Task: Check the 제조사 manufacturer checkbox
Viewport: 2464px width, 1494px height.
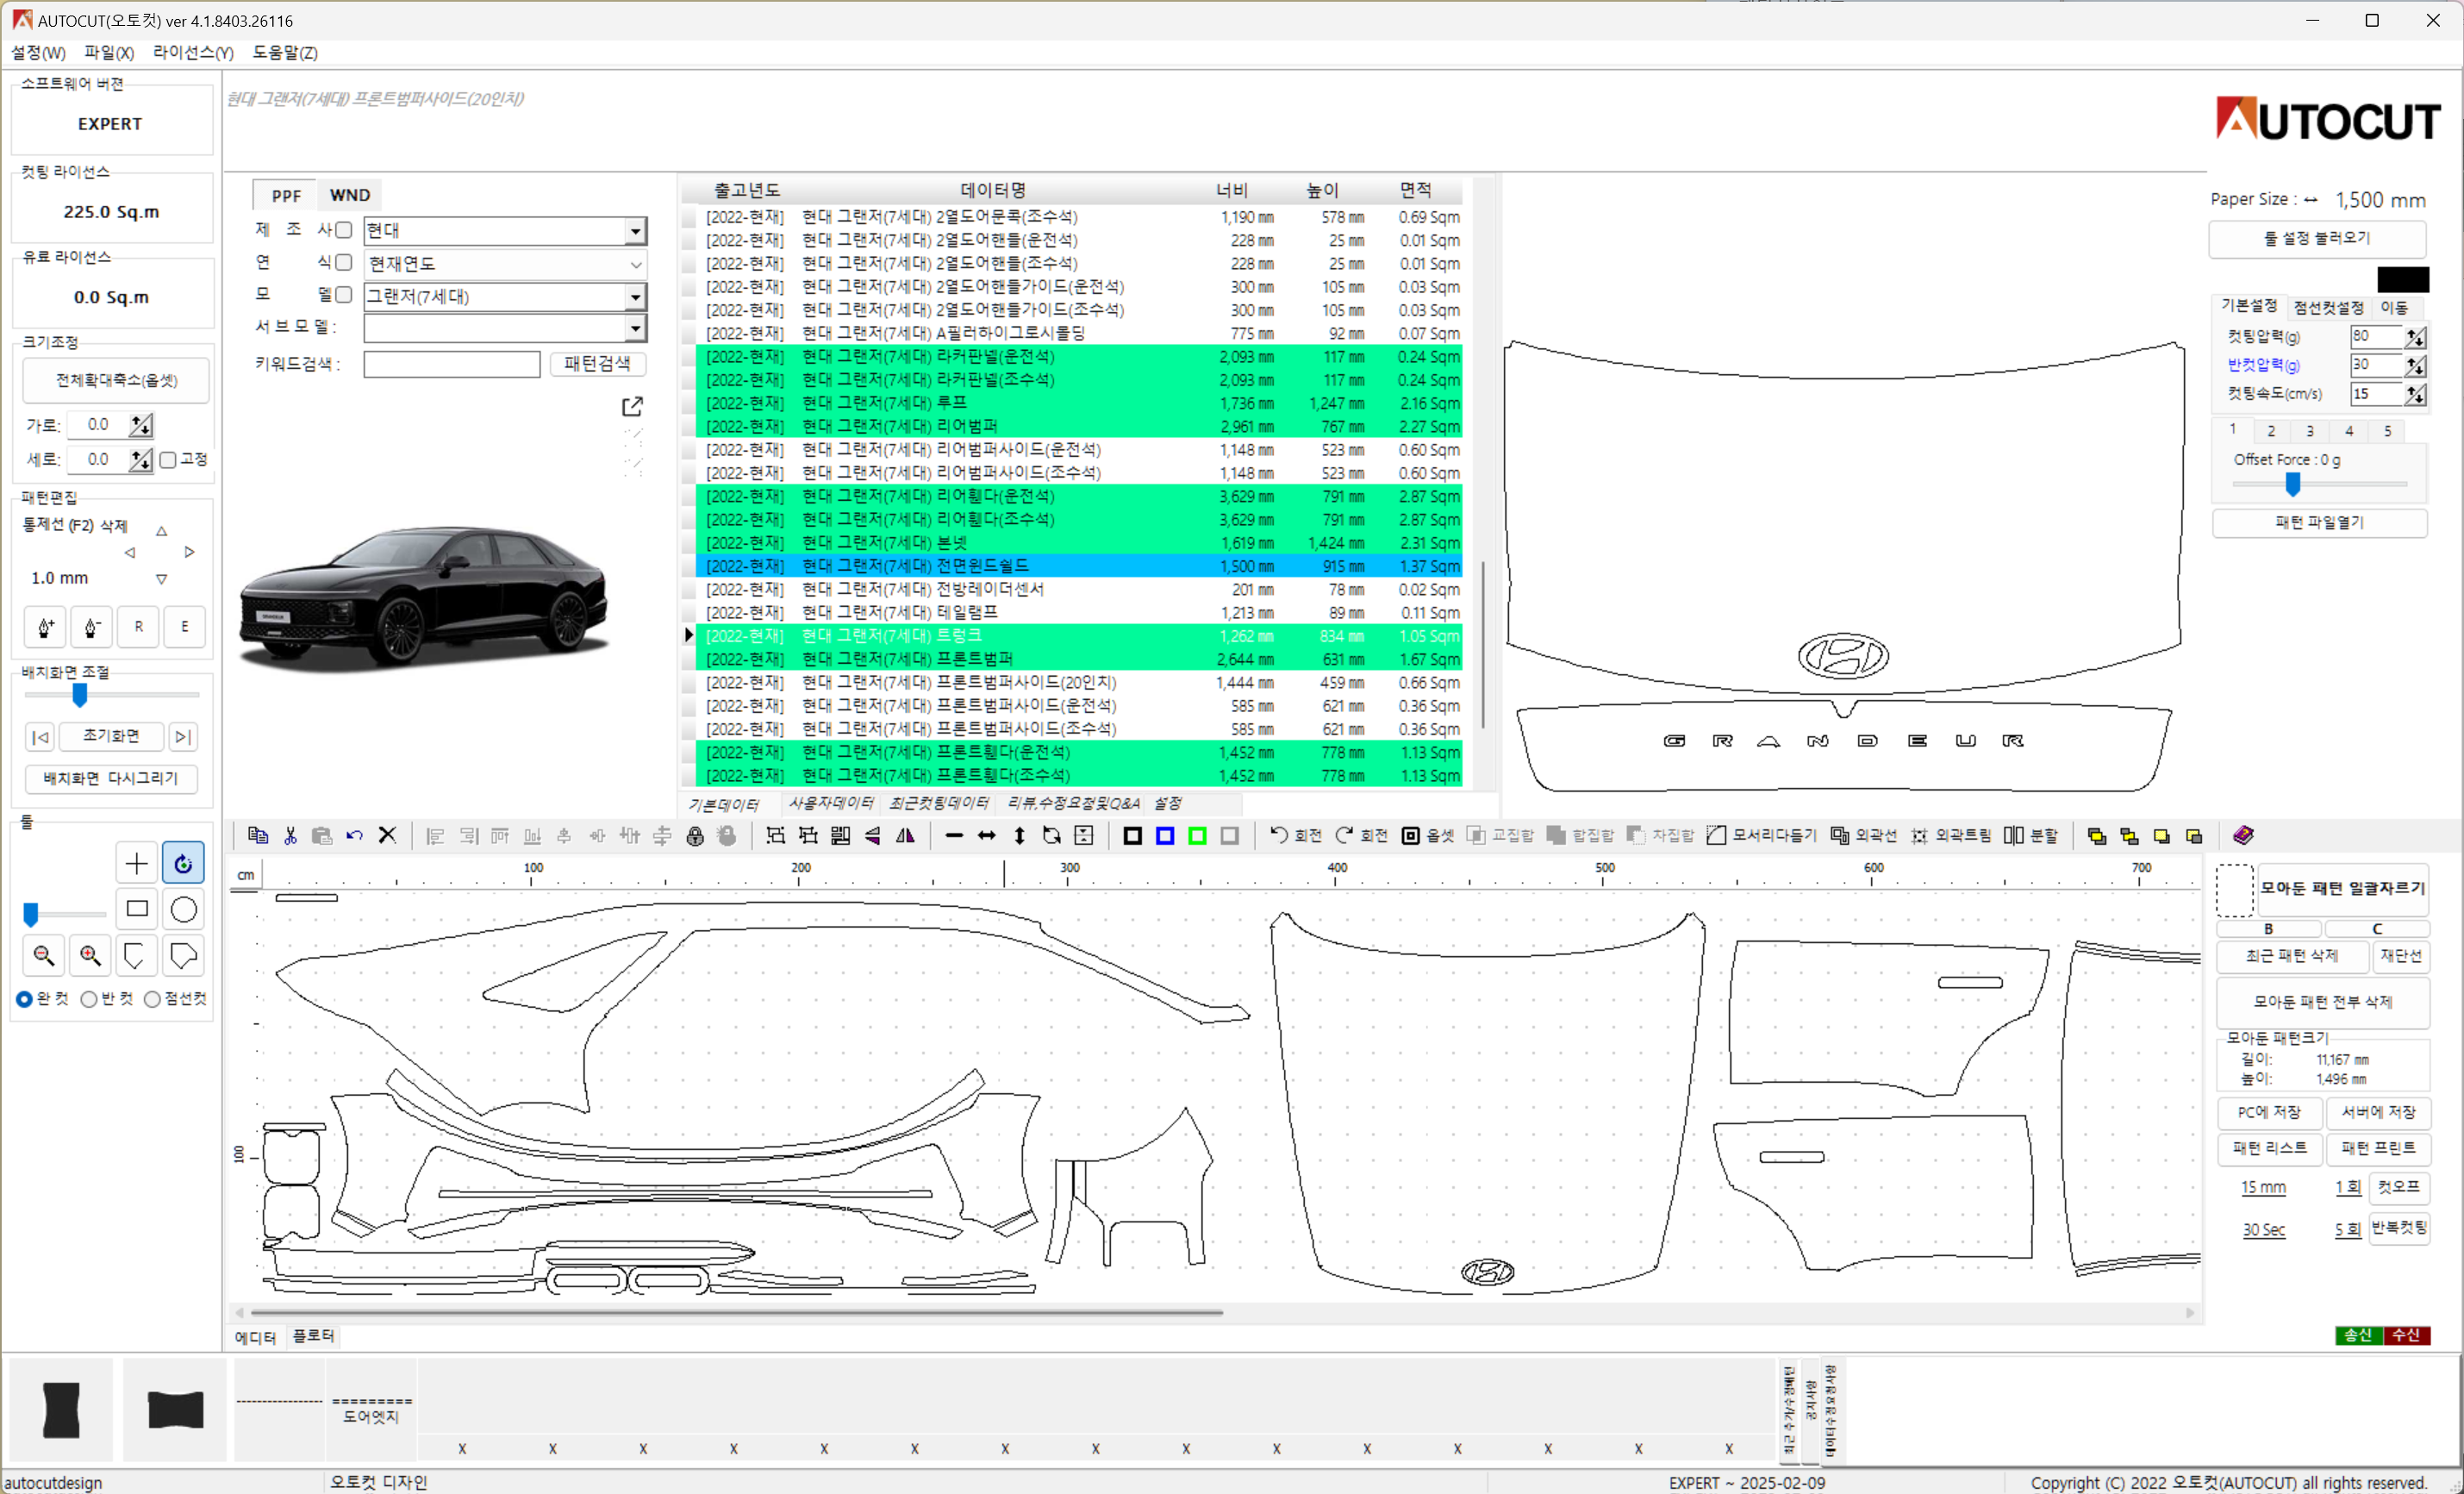Action: (343, 230)
